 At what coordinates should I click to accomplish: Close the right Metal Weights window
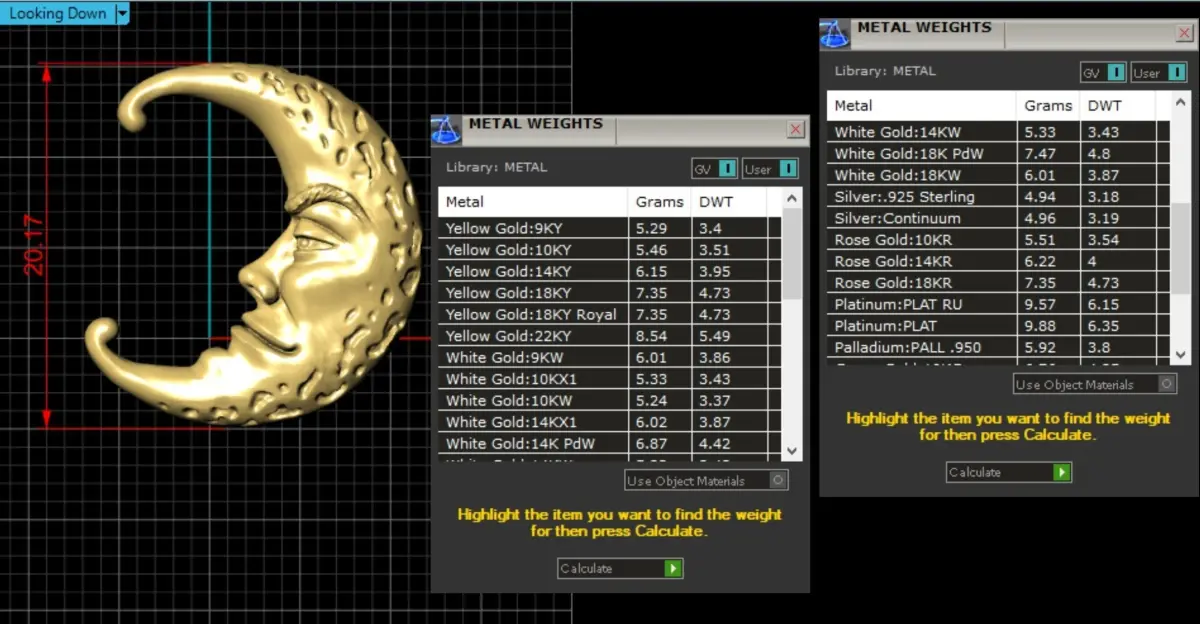point(1185,33)
